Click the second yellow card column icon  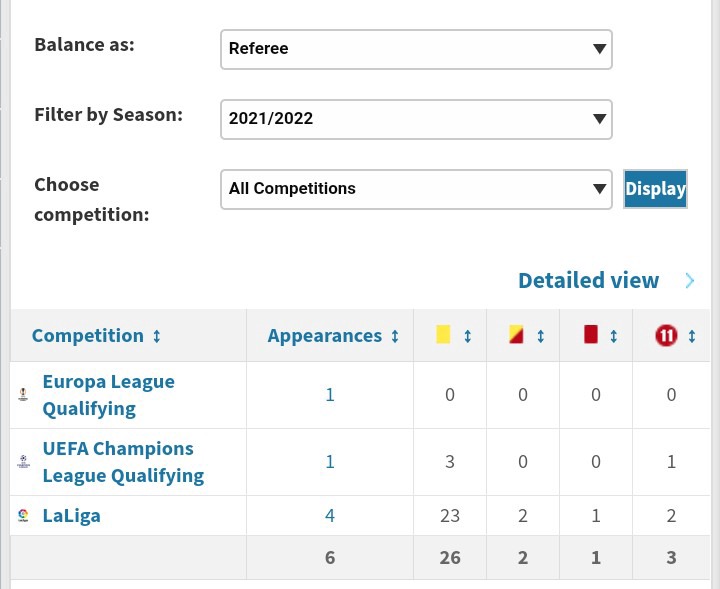pyautogui.click(x=516, y=335)
